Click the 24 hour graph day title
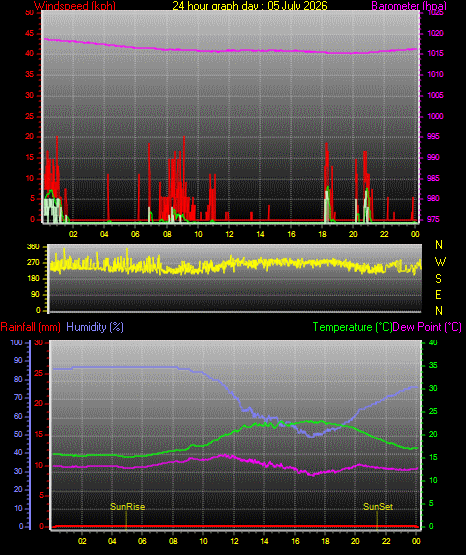The width and height of the screenshot is (466, 555). coord(250,6)
